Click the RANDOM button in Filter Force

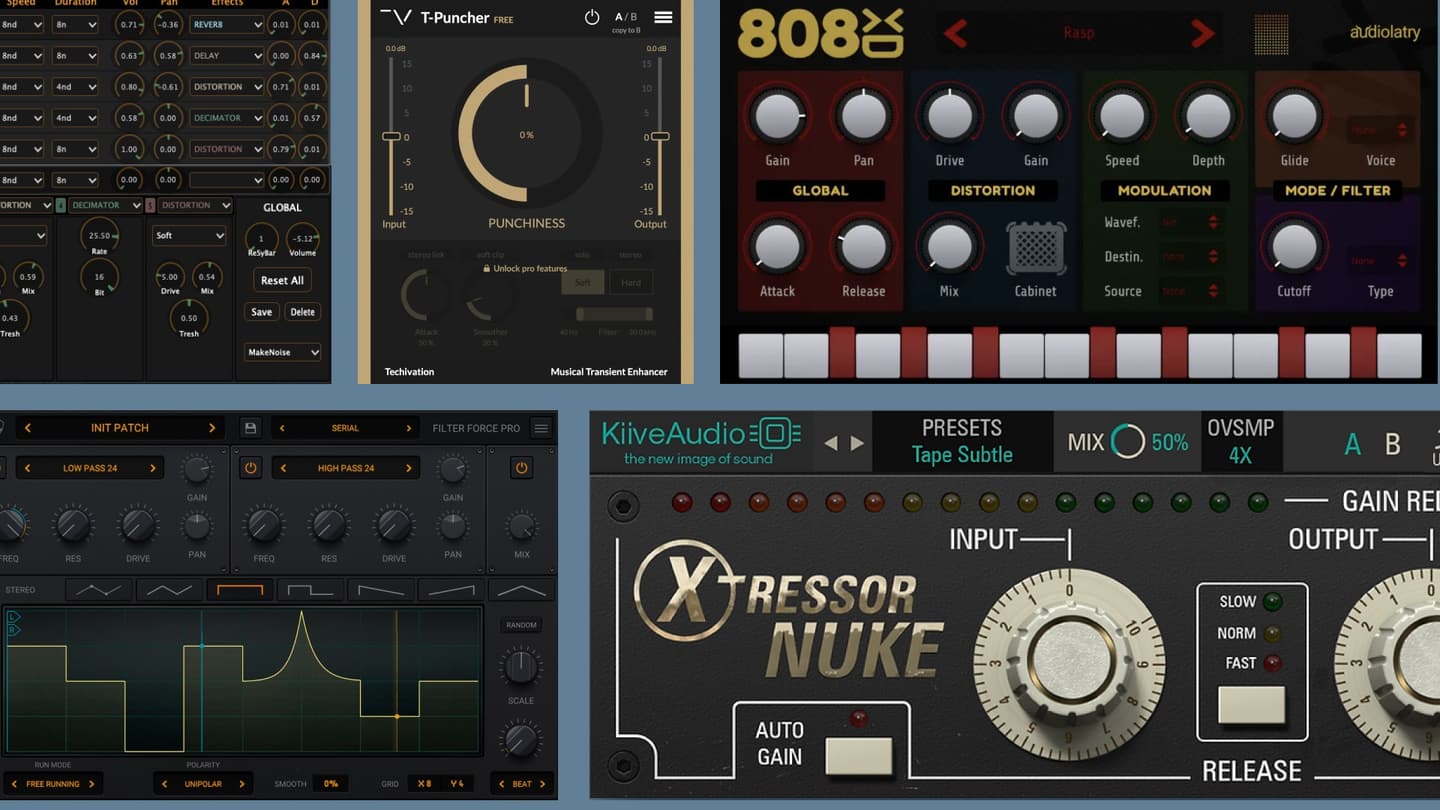point(521,625)
